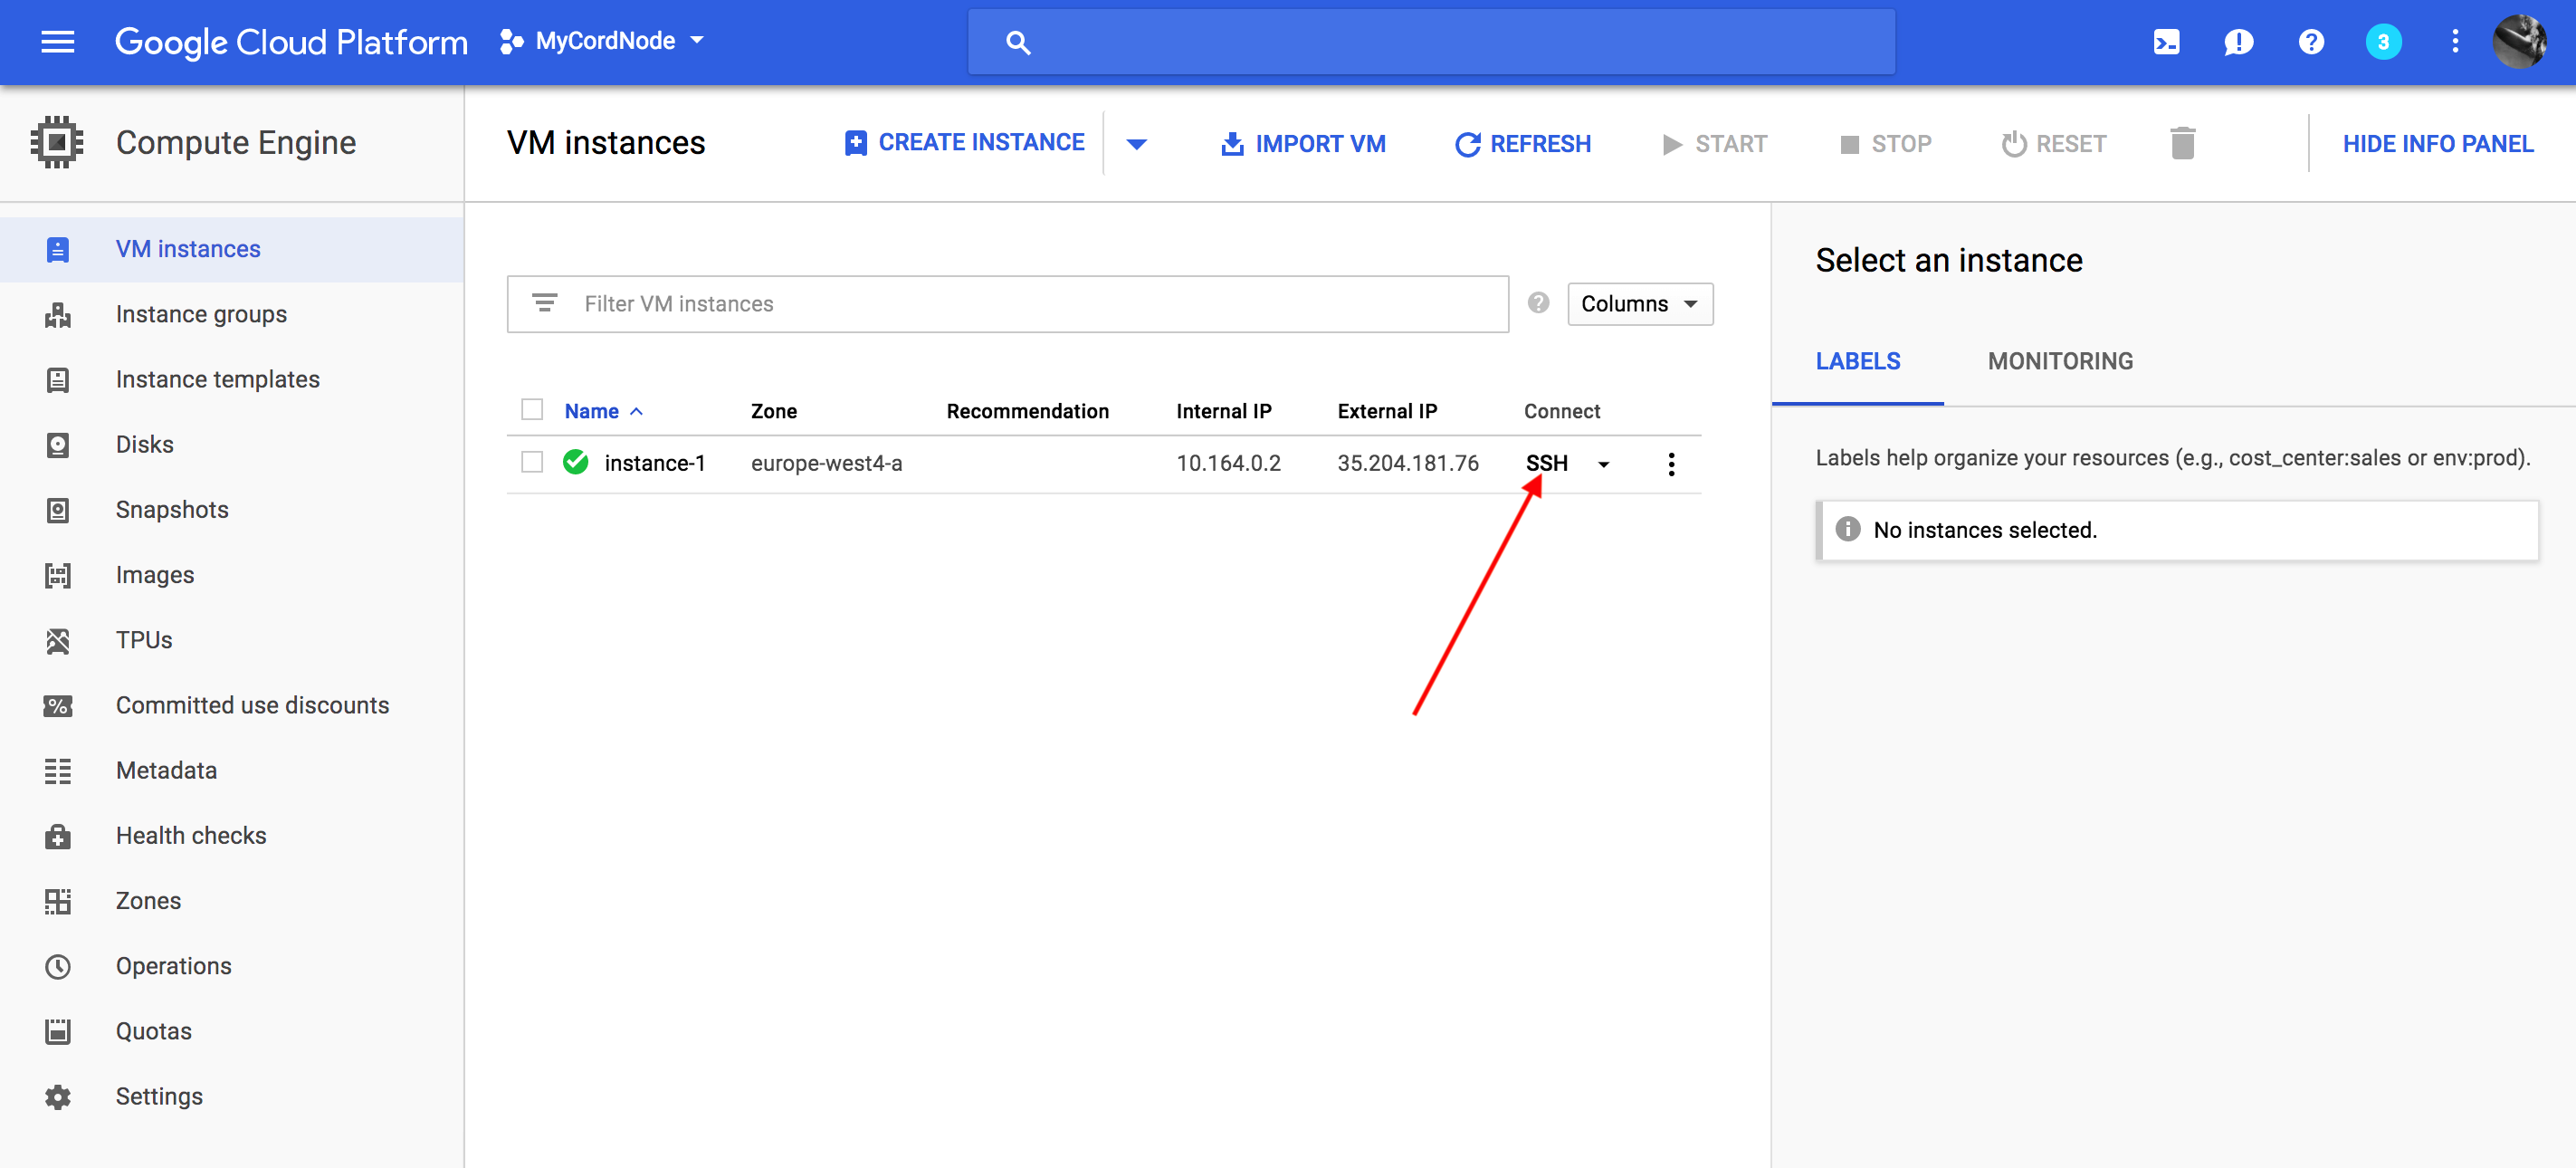This screenshot has height=1168, width=2576.
Task: Open the instance-1 three-dot more actions menu
Action: pos(1671,464)
